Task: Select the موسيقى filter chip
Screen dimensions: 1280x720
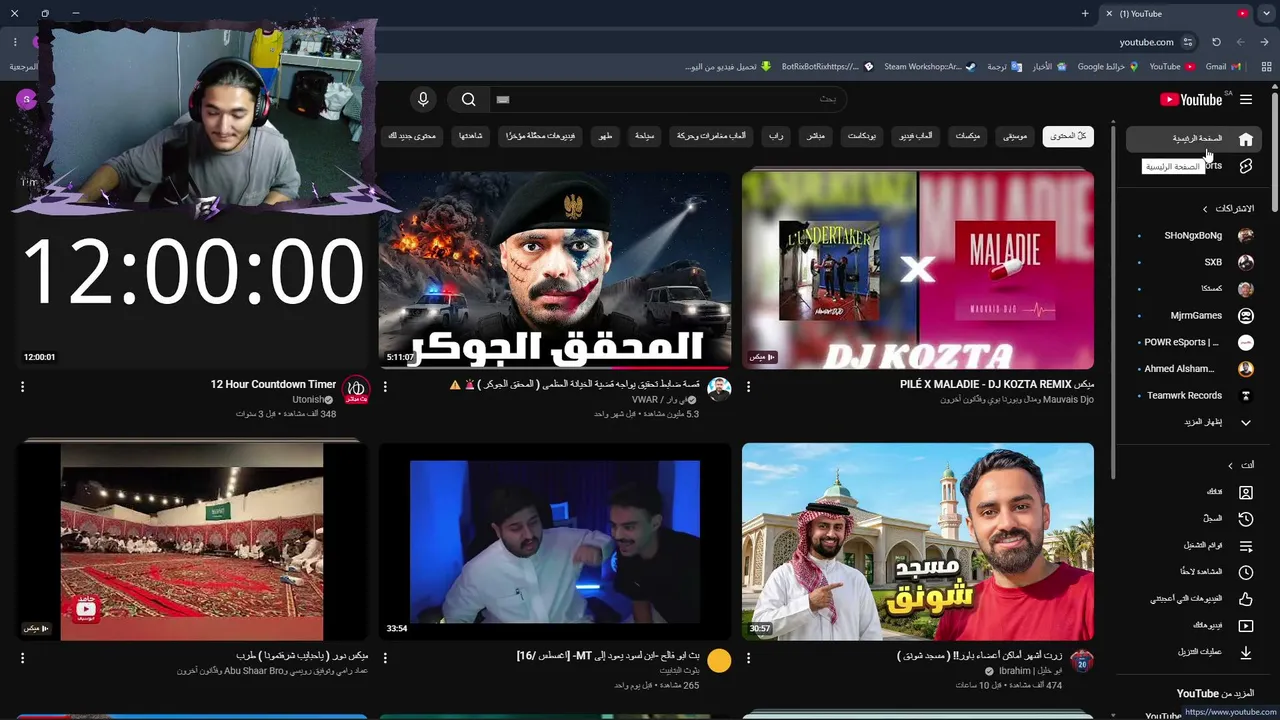Action: [x=1015, y=136]
